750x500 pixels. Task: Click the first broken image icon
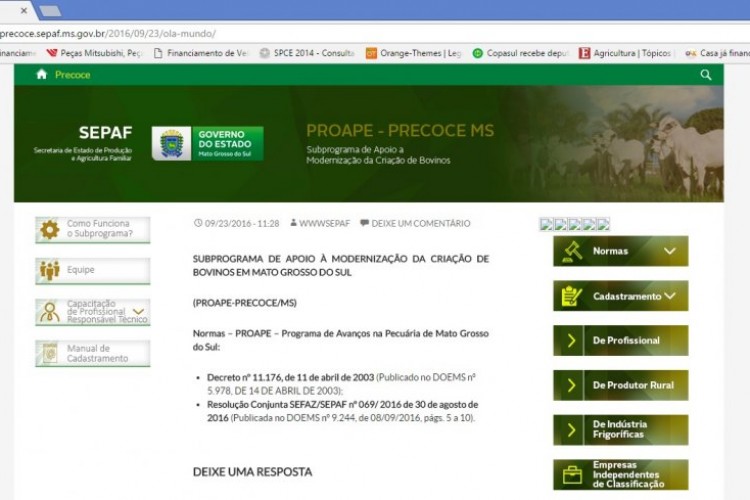546,224
